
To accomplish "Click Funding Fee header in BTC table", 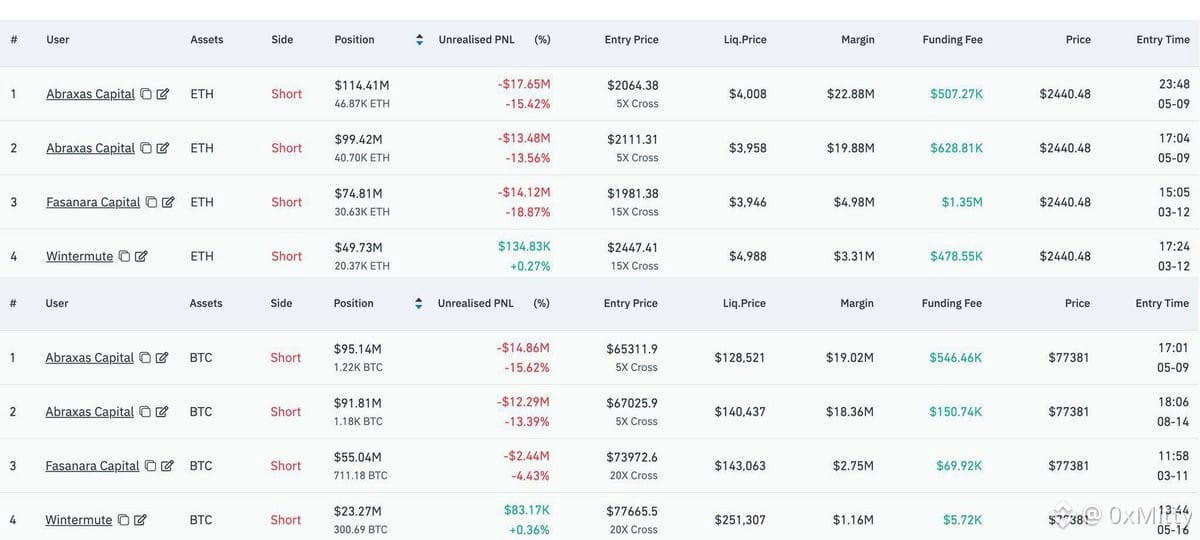I will pos(952,303).
